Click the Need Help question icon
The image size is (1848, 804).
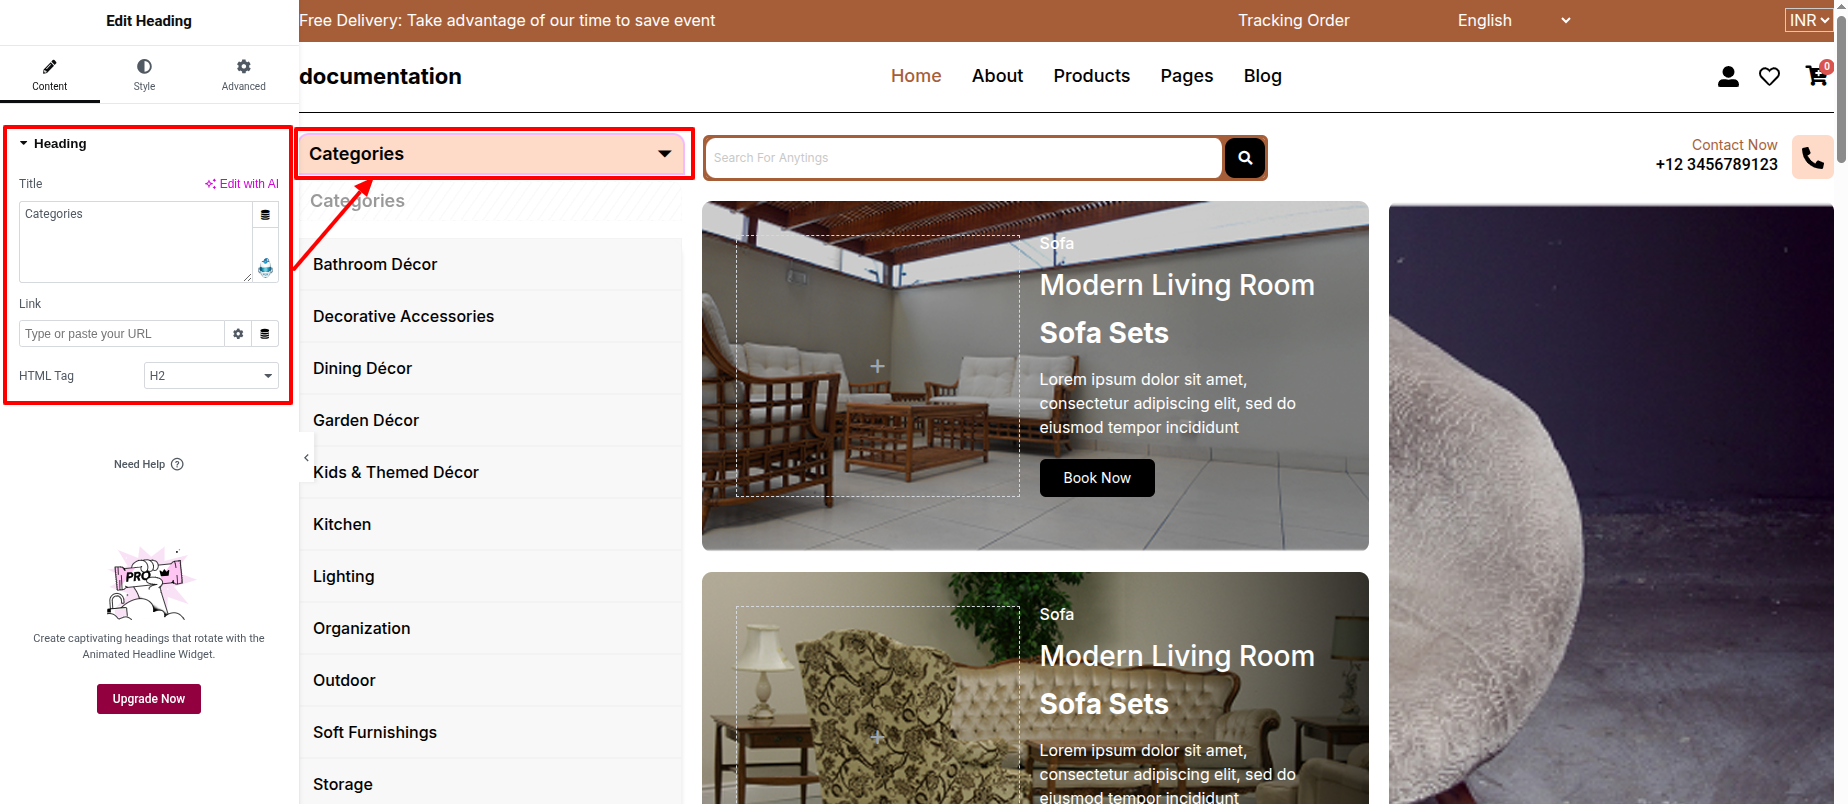click(x=177, y=464)
